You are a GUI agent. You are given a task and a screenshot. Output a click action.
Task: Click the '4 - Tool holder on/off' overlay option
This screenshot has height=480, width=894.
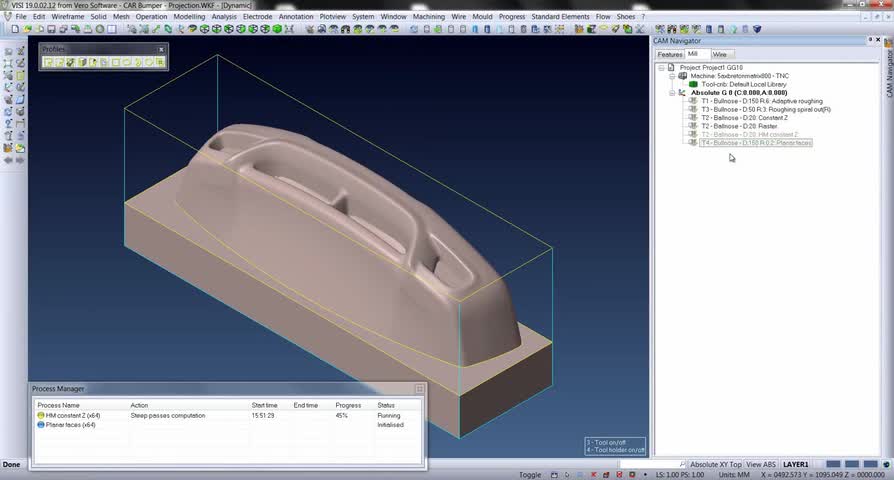[615, 450]
